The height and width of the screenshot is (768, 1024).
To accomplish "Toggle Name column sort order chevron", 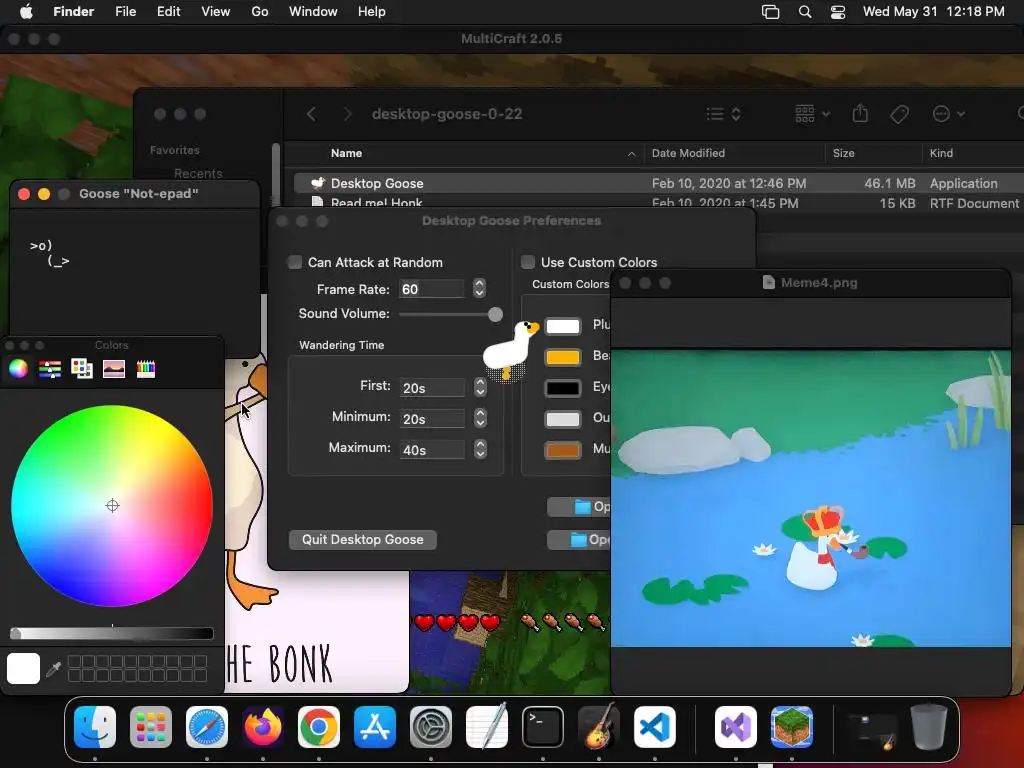I will pos(631,154).
